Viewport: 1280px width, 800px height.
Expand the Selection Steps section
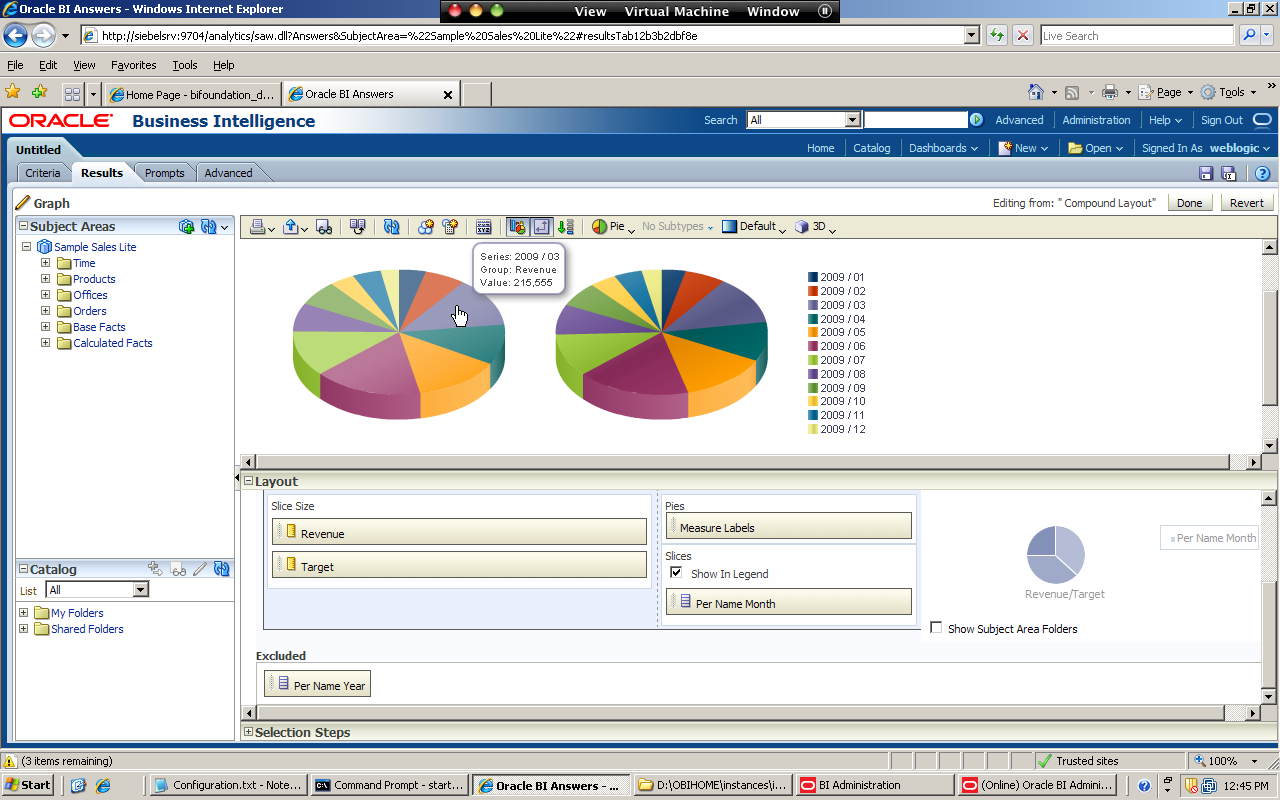pos(248,732)
